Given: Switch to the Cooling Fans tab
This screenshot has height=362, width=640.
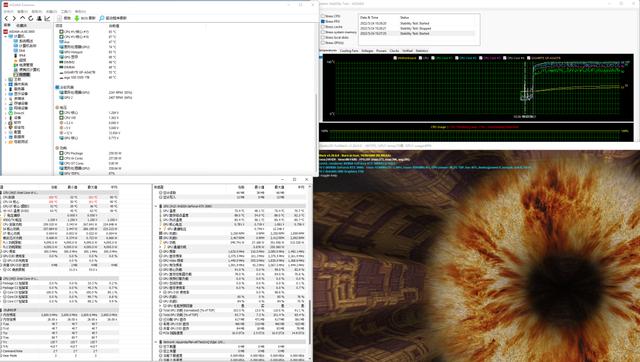Looking at the screenshot, I should pos(349,51).
